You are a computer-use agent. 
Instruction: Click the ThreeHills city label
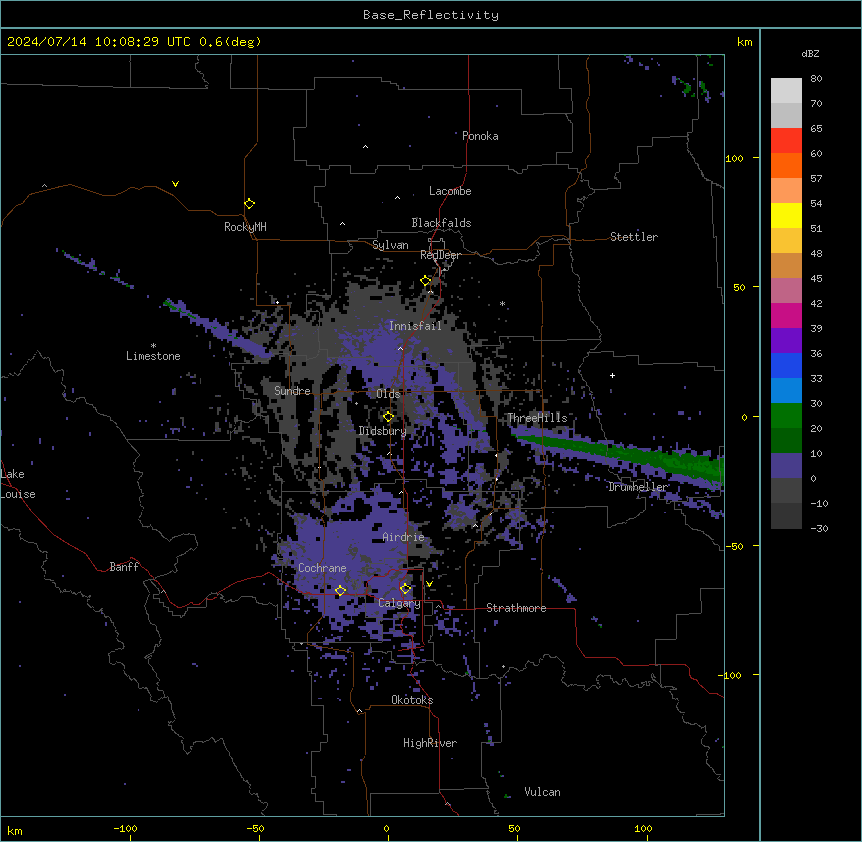(537, 418)
